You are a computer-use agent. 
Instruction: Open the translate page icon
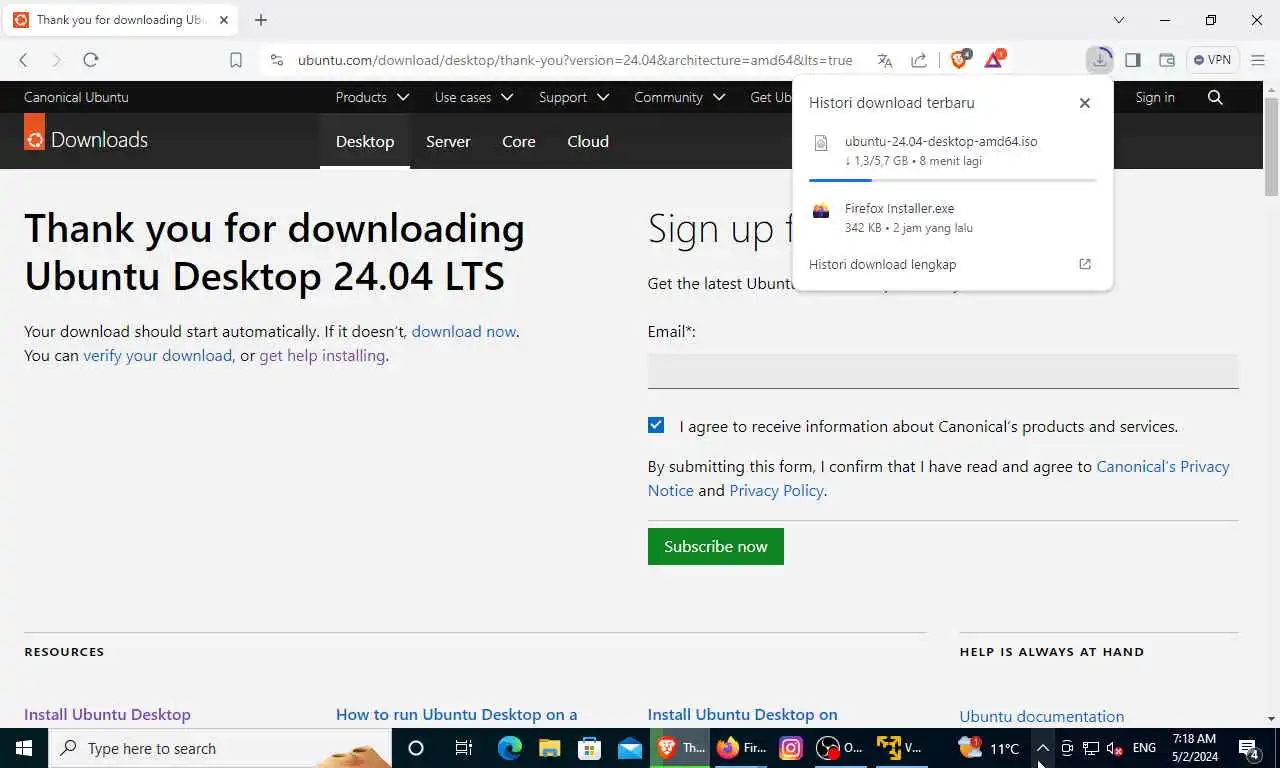(x=885, y=60)
